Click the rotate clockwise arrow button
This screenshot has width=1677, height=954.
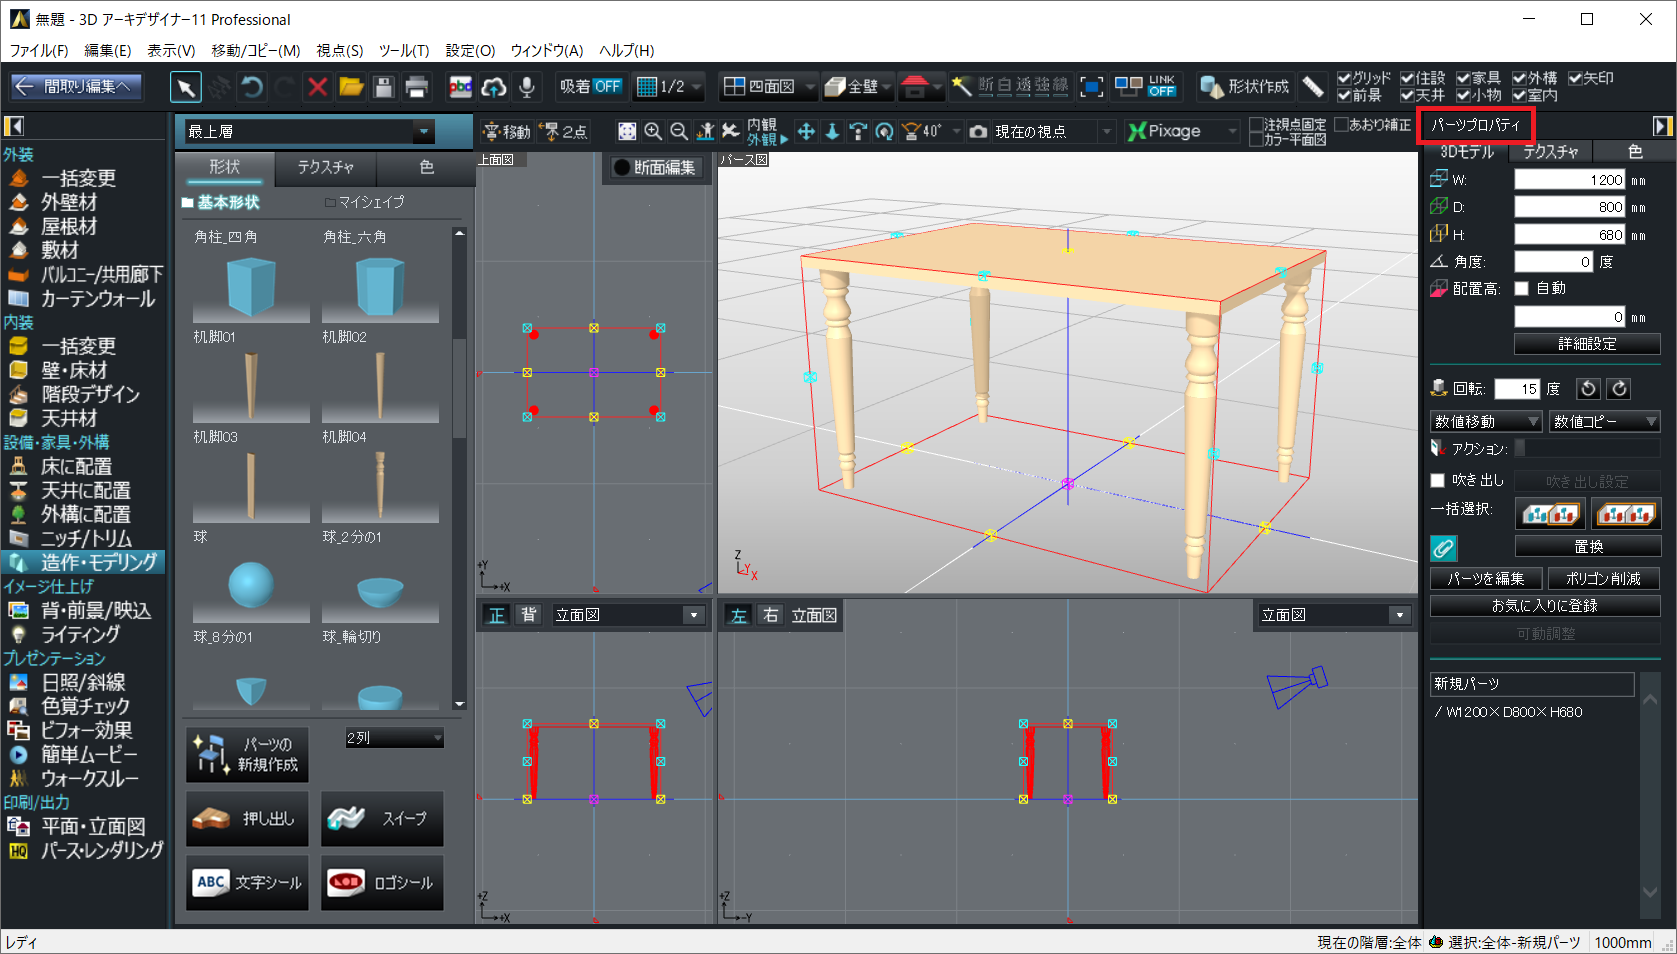pos(1619,389)
